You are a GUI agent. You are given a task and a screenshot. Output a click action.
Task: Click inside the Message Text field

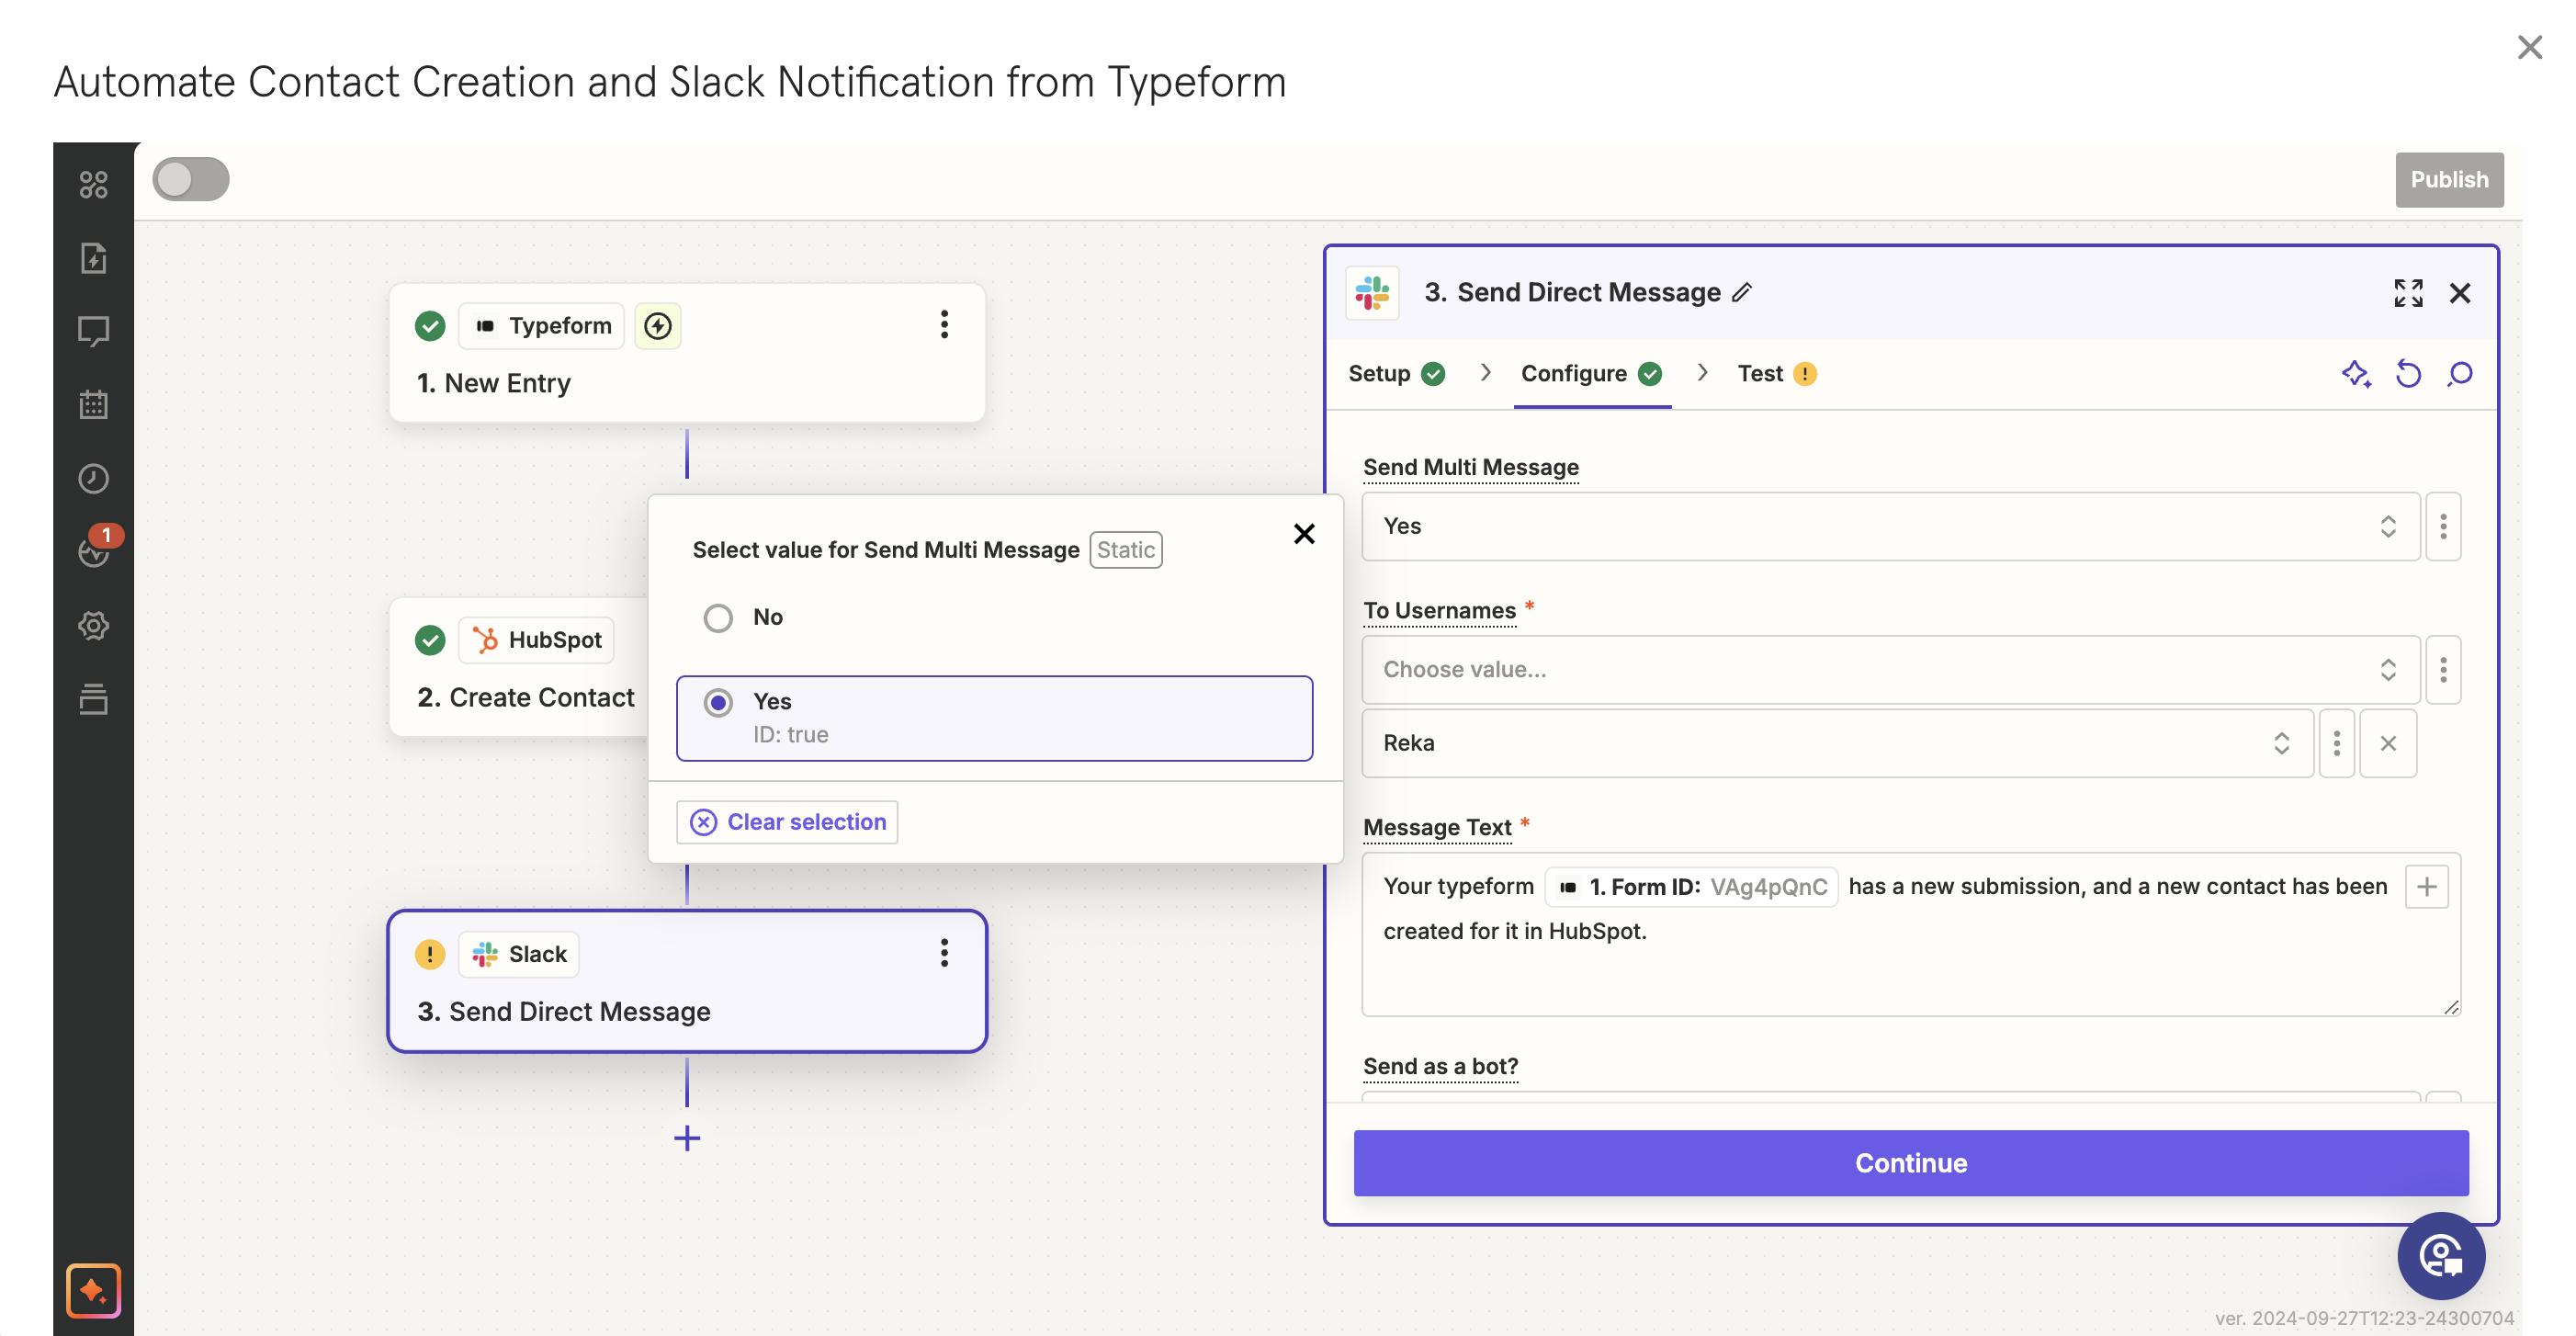click(1910, 935)
